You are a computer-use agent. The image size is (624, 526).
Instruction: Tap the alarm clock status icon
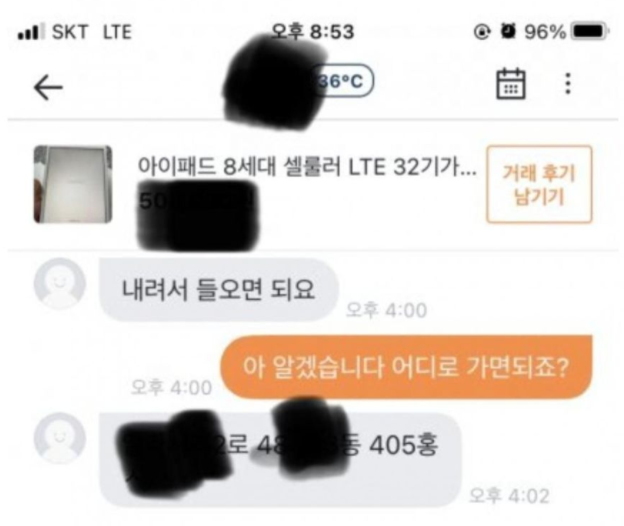click(508, 31)
